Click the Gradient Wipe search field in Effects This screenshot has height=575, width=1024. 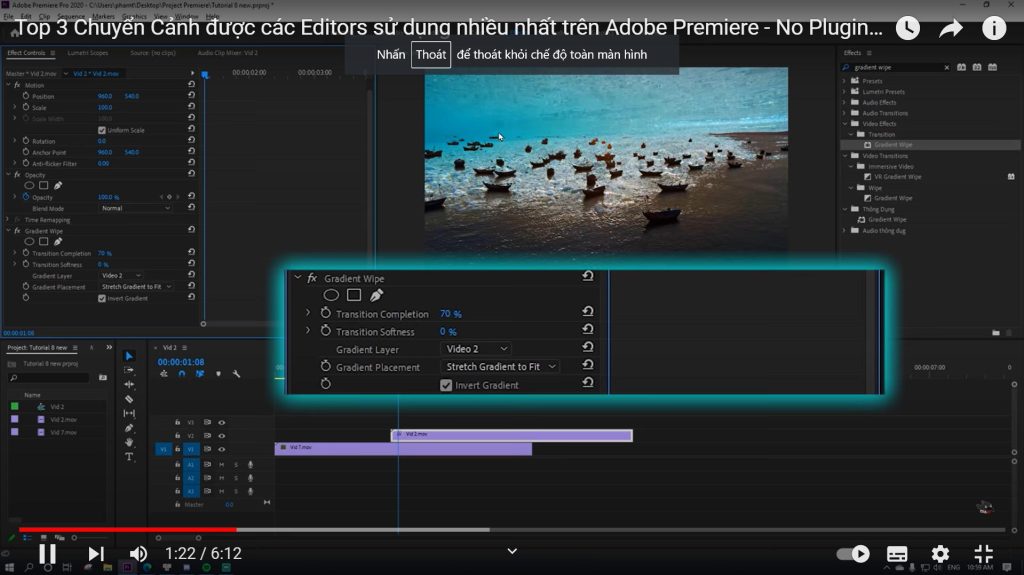pyautogui.click(x=896, y=67)
